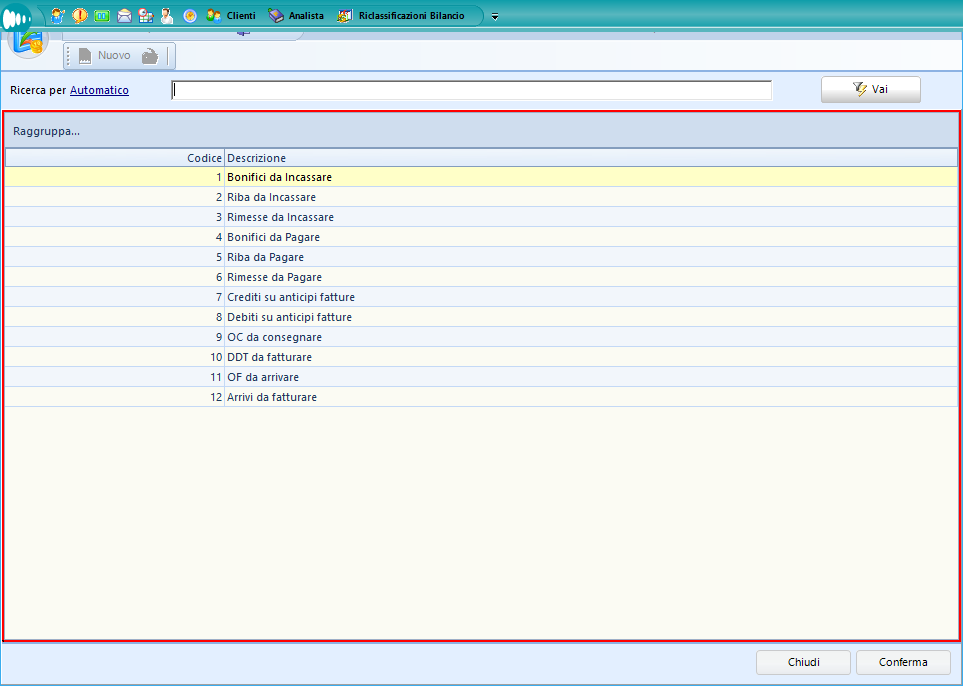Screen dimensions: 963x686
Task: Click the orange exclamation alert icon
Action: point(80,16)
